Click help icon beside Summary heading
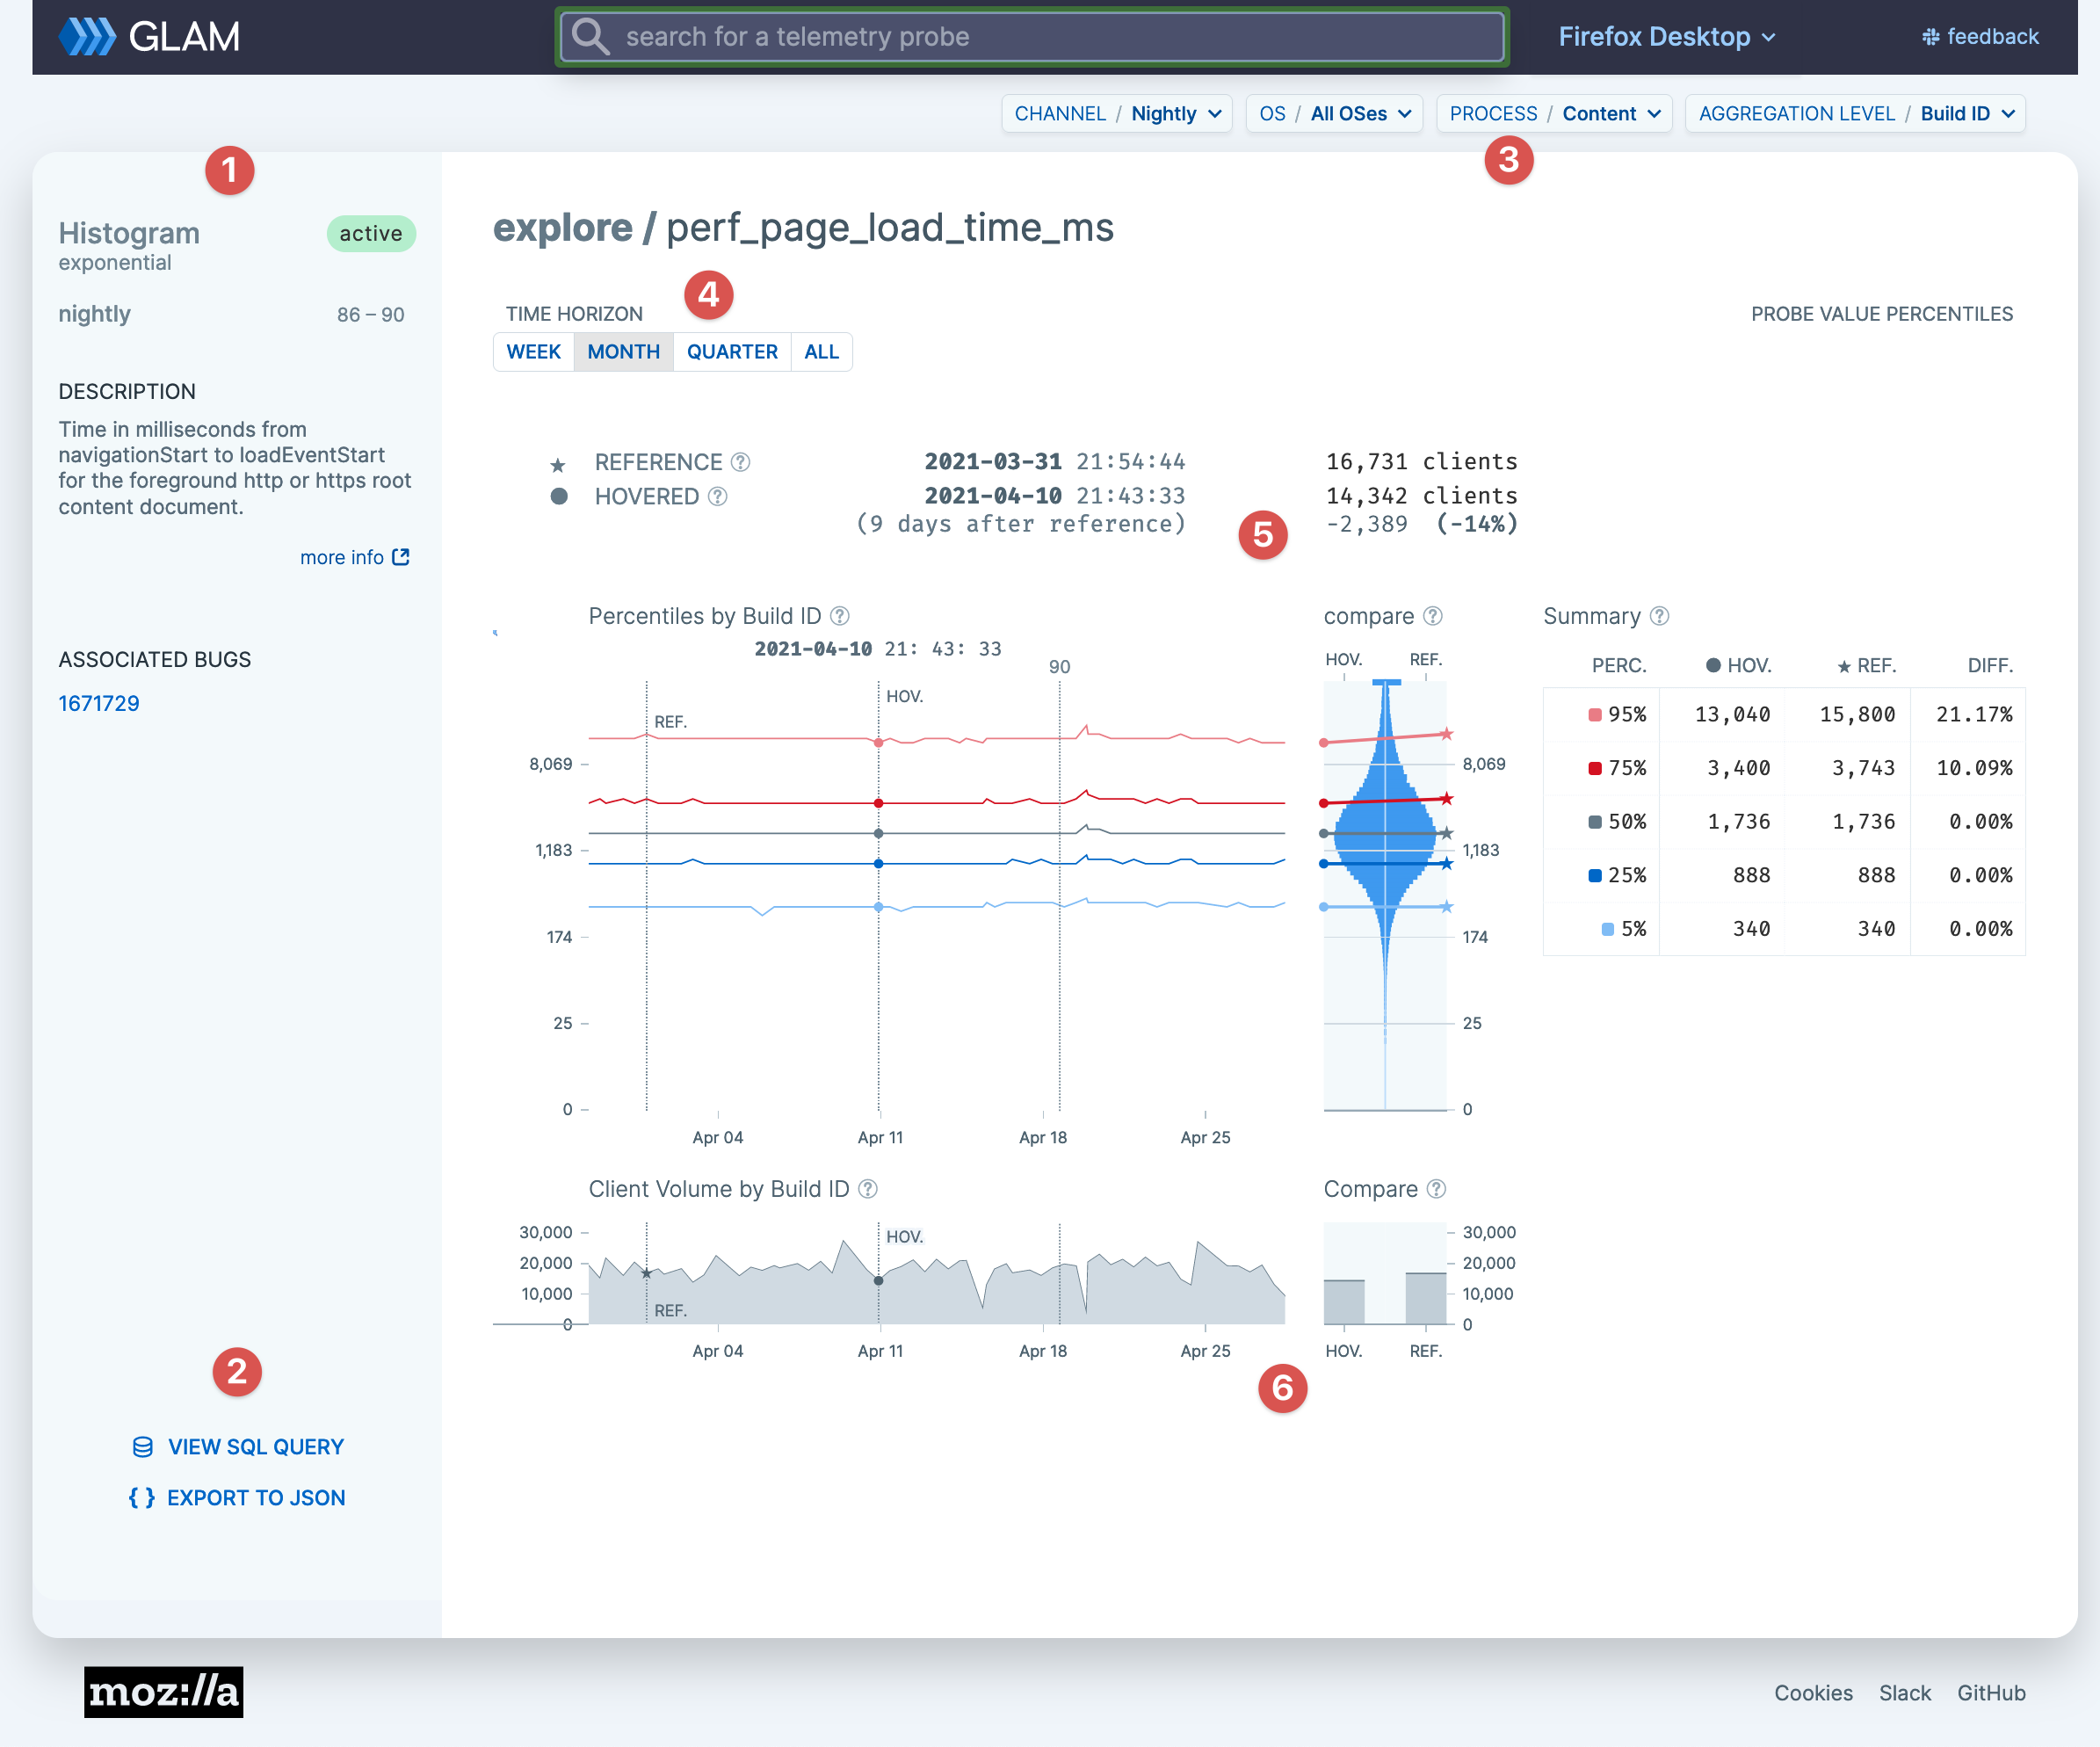The width and height of the screenshot is (2100, 1747). pos(1659,616)
